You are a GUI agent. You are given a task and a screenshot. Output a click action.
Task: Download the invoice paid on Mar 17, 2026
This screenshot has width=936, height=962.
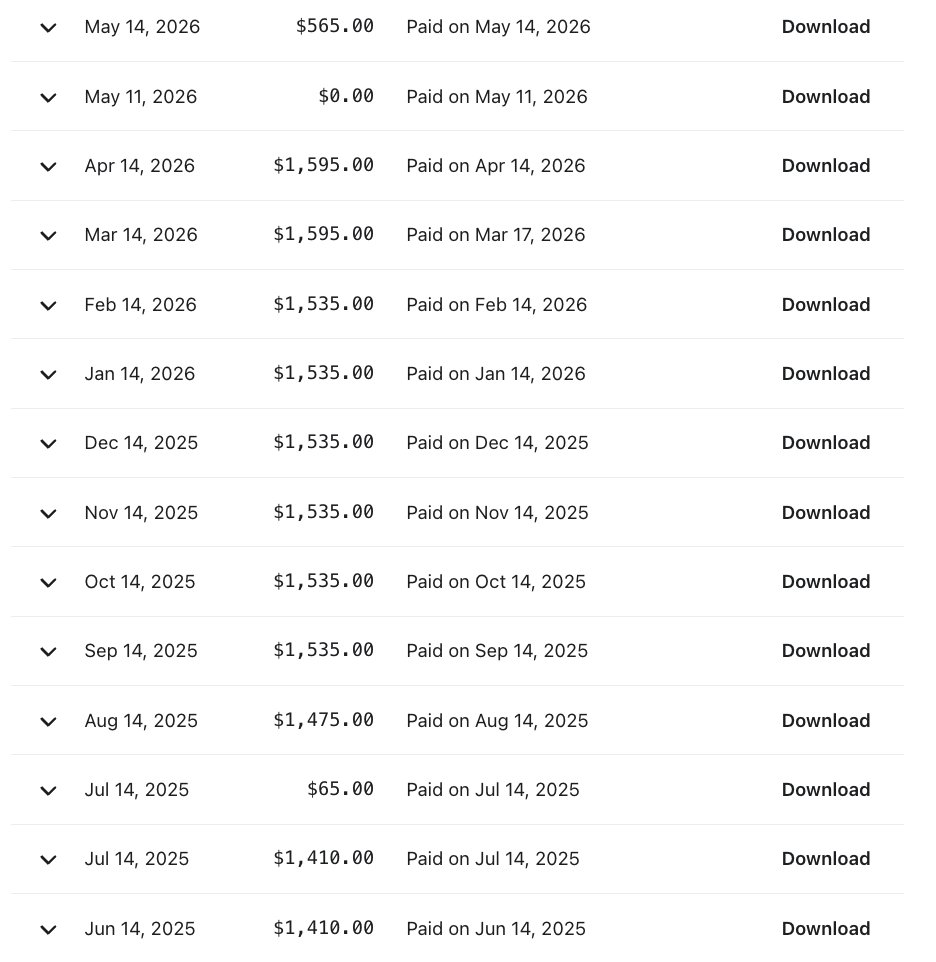tap(826, 234)
